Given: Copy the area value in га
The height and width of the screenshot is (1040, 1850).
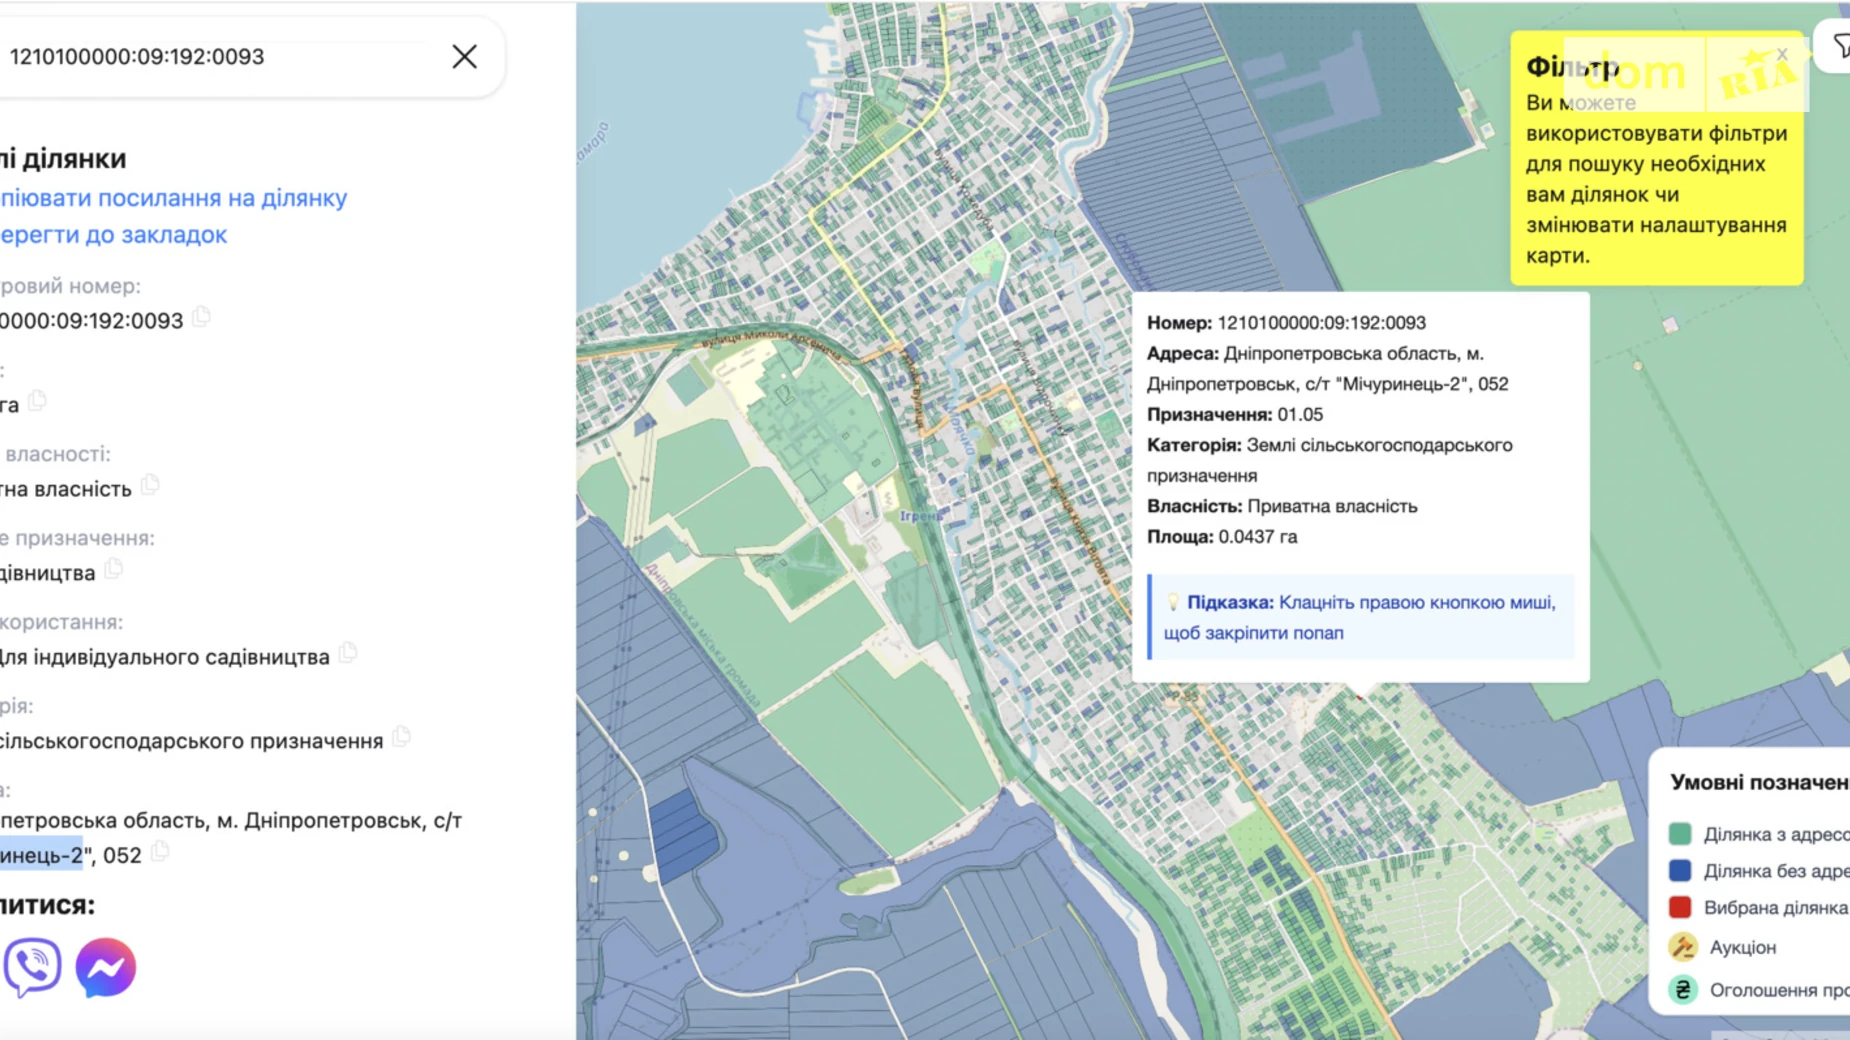Looking at the screenshot, I should tap(38, 402).
